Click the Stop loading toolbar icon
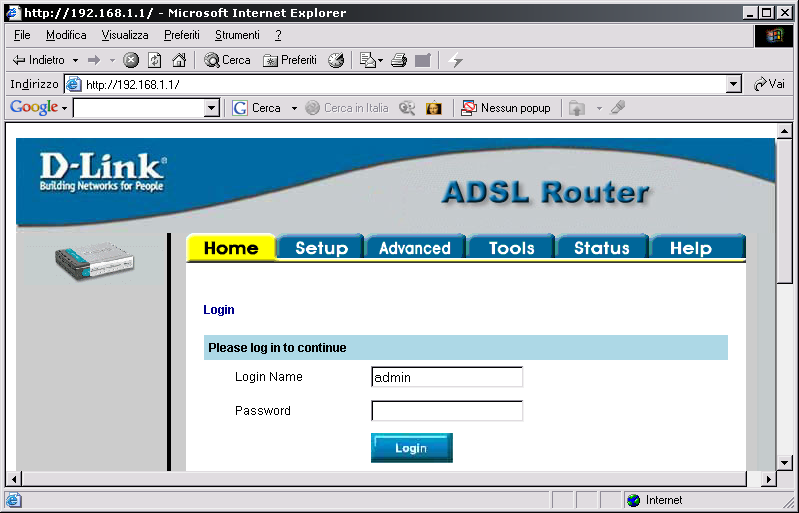The image size is (799, 513). point(131,60)
